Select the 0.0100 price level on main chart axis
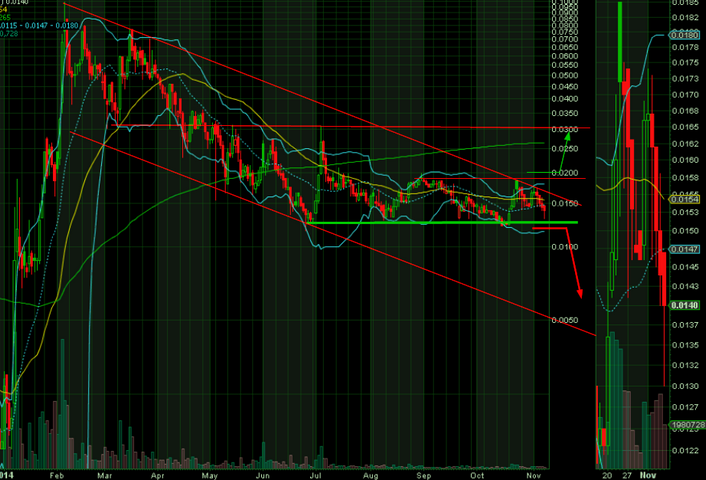This screenshot has height=480, width=706. [565, 247]
